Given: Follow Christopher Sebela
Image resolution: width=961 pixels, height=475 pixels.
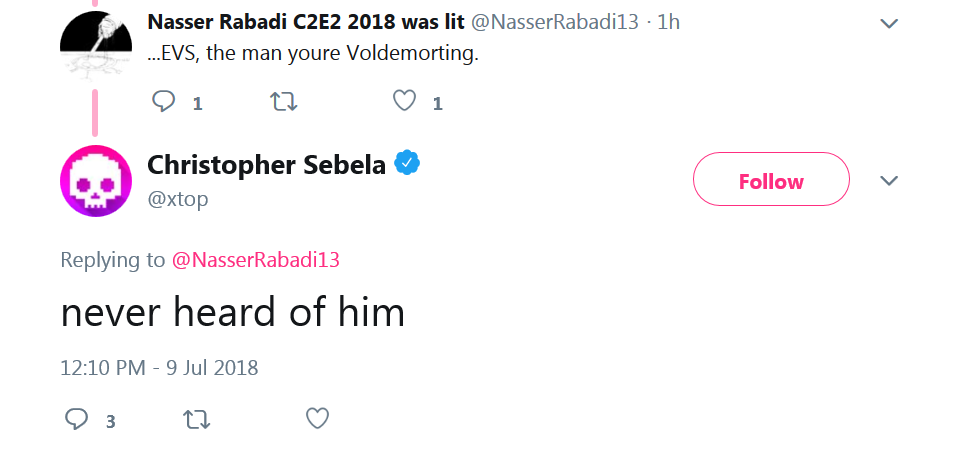Looking at the screenshot, I should point(771,179).
